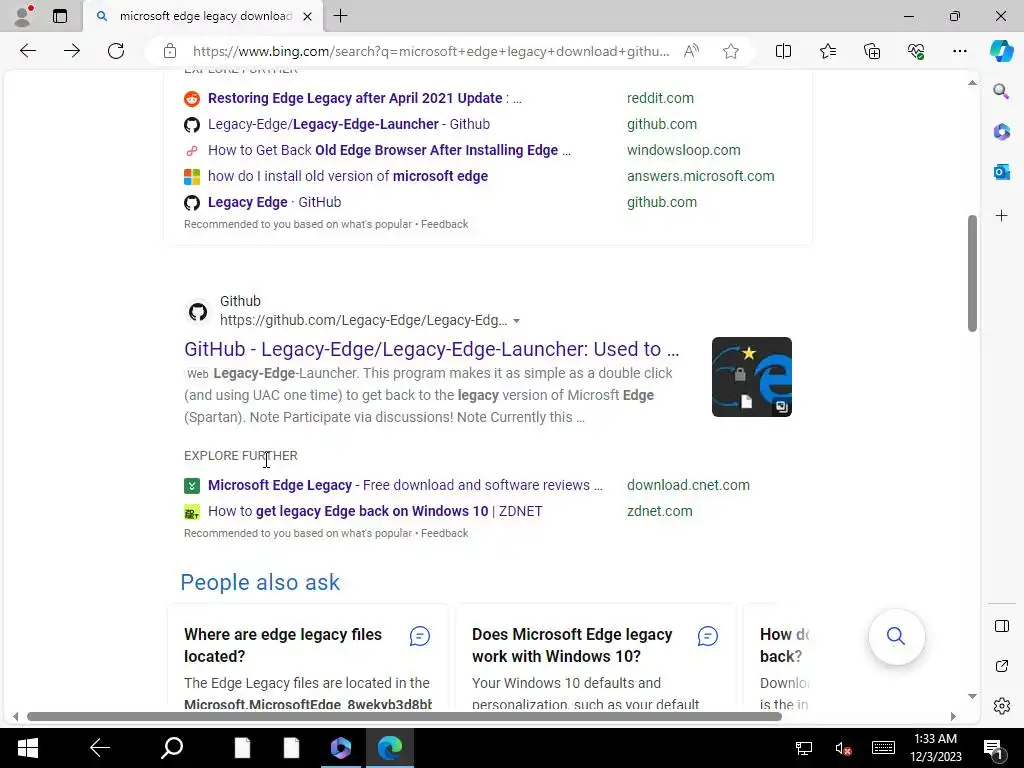Image resolution: width=1024 pixels, height=768 pixels.
Task: Open the Microsoft 365 sidebar icon
Action: [x=1001, y=131]
